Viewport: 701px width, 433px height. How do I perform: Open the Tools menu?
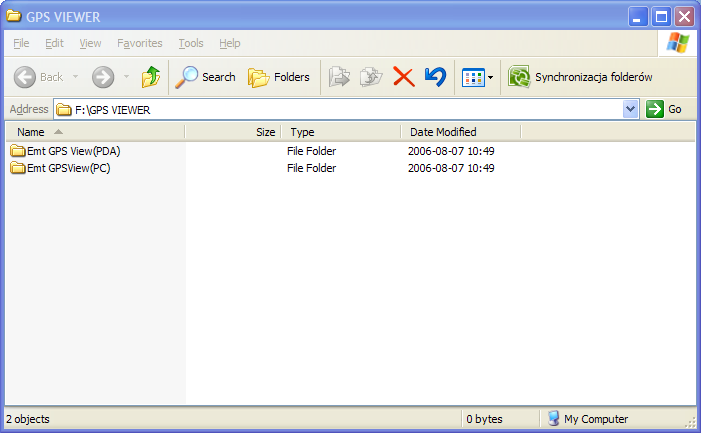pos(191,43)
